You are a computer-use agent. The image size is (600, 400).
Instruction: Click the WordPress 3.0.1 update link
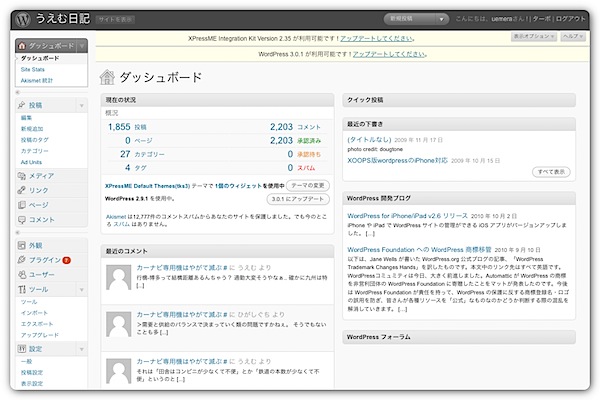pyautogui.click(x=389, y=54)
